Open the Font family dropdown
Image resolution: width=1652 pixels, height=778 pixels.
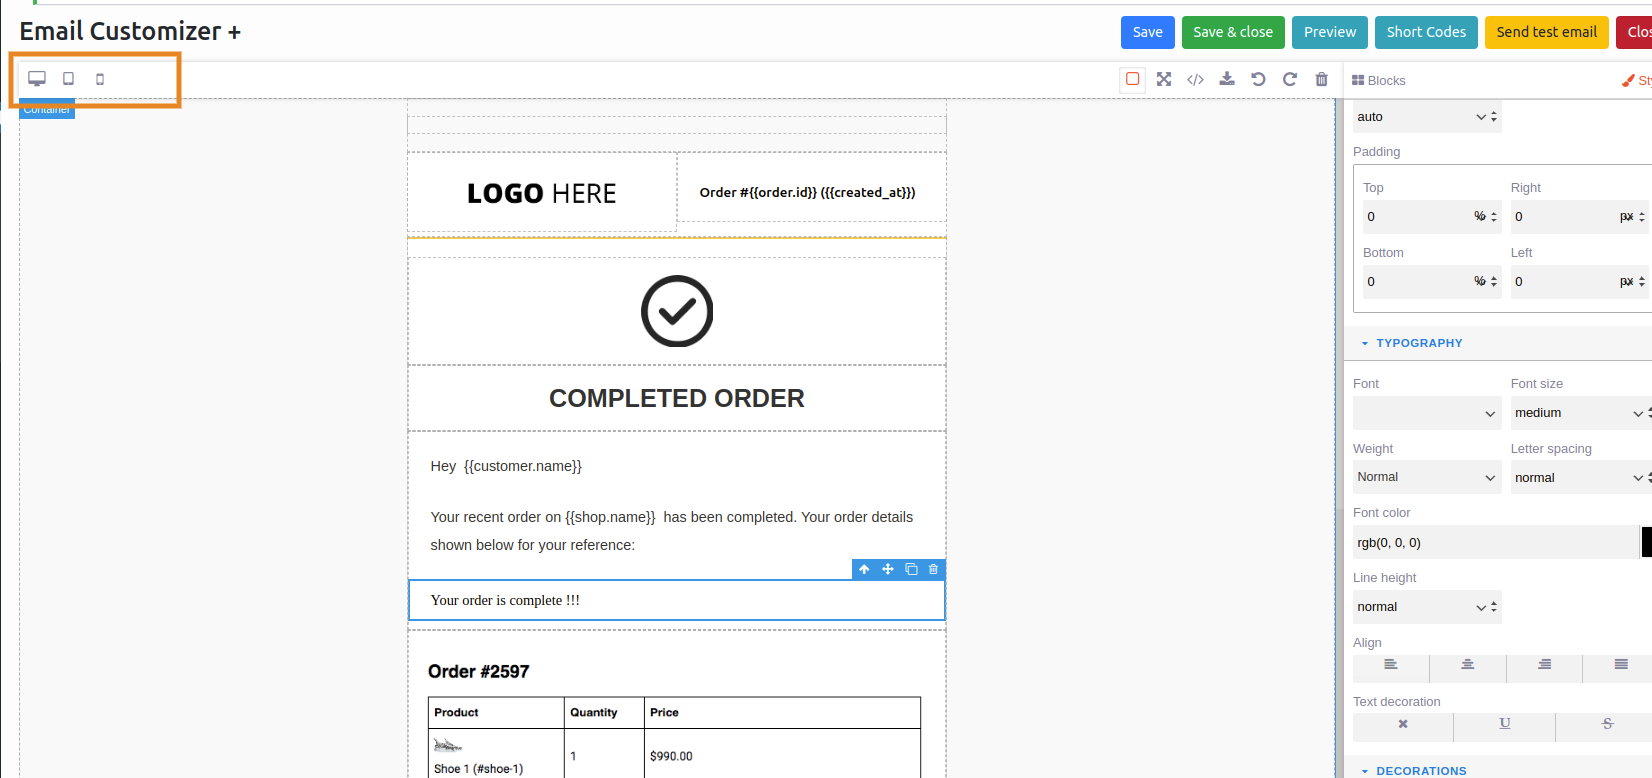pyautogui.click(x=1427, y=413)
